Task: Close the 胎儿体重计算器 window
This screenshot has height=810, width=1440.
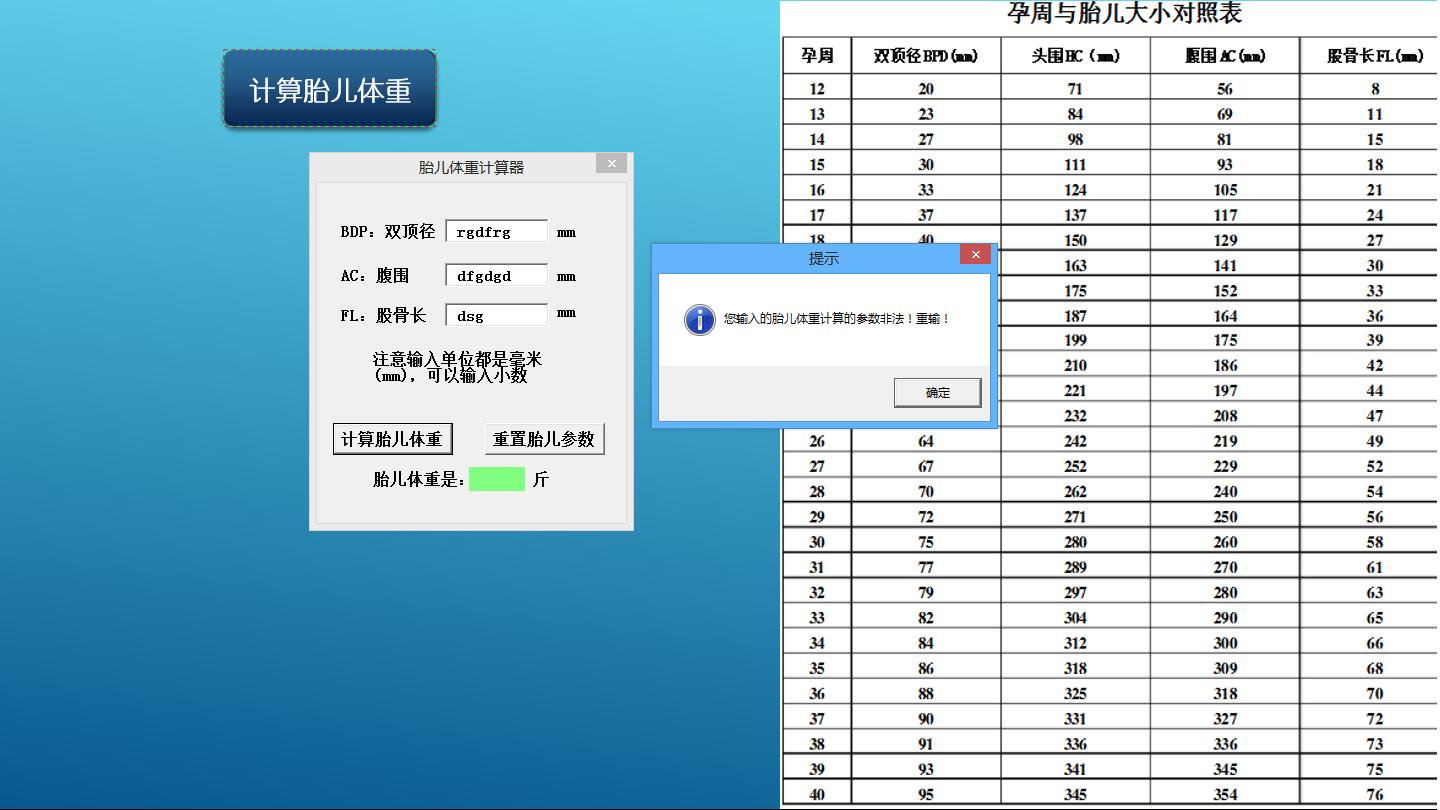Action: [610, 163]
